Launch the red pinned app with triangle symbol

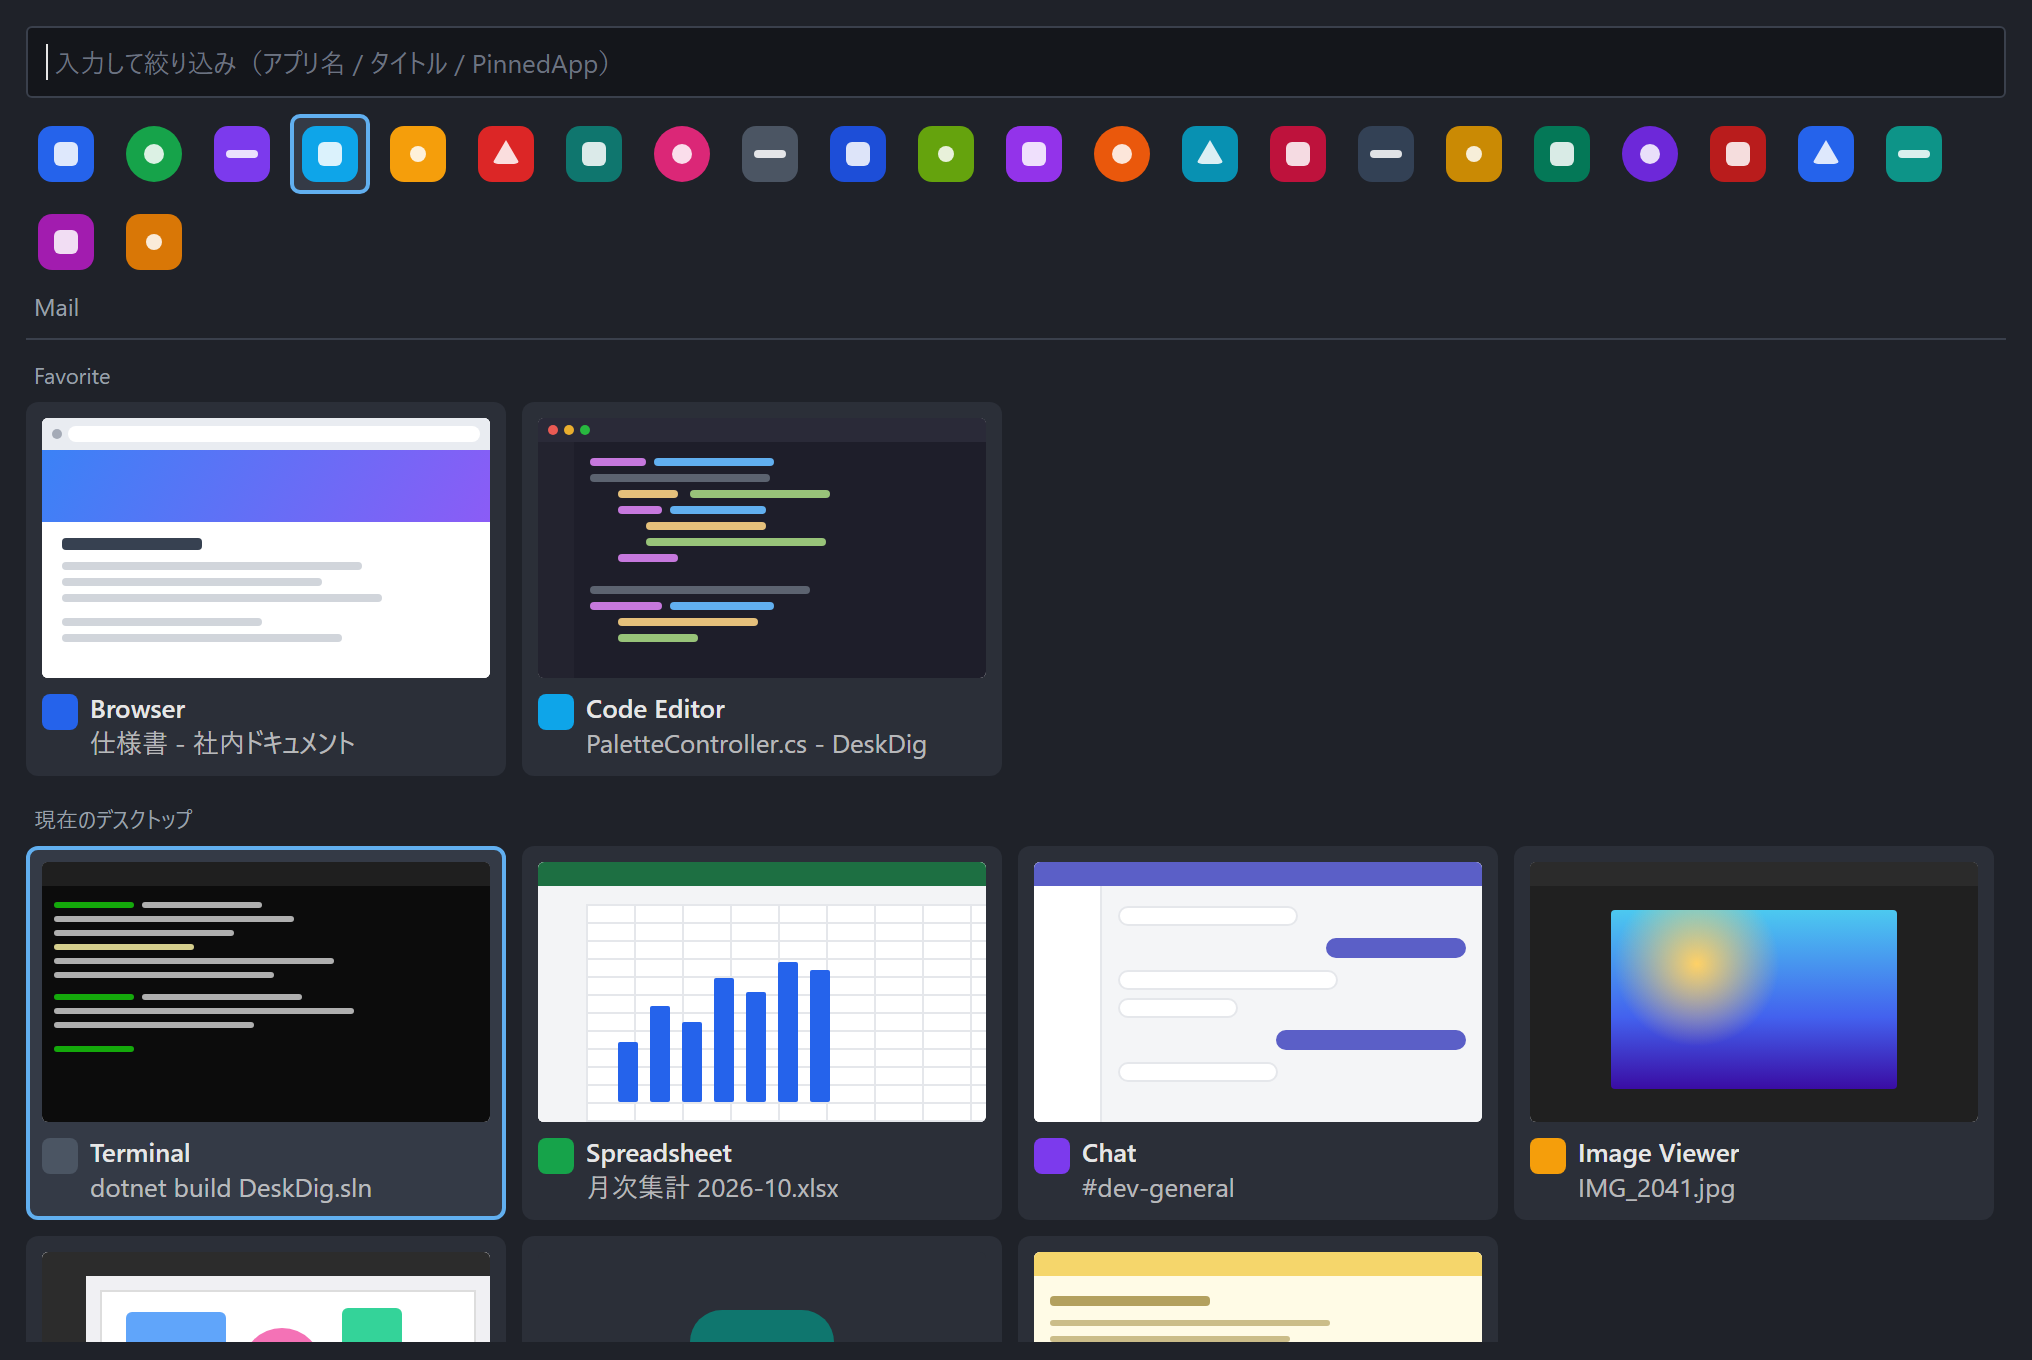[506, 154]
